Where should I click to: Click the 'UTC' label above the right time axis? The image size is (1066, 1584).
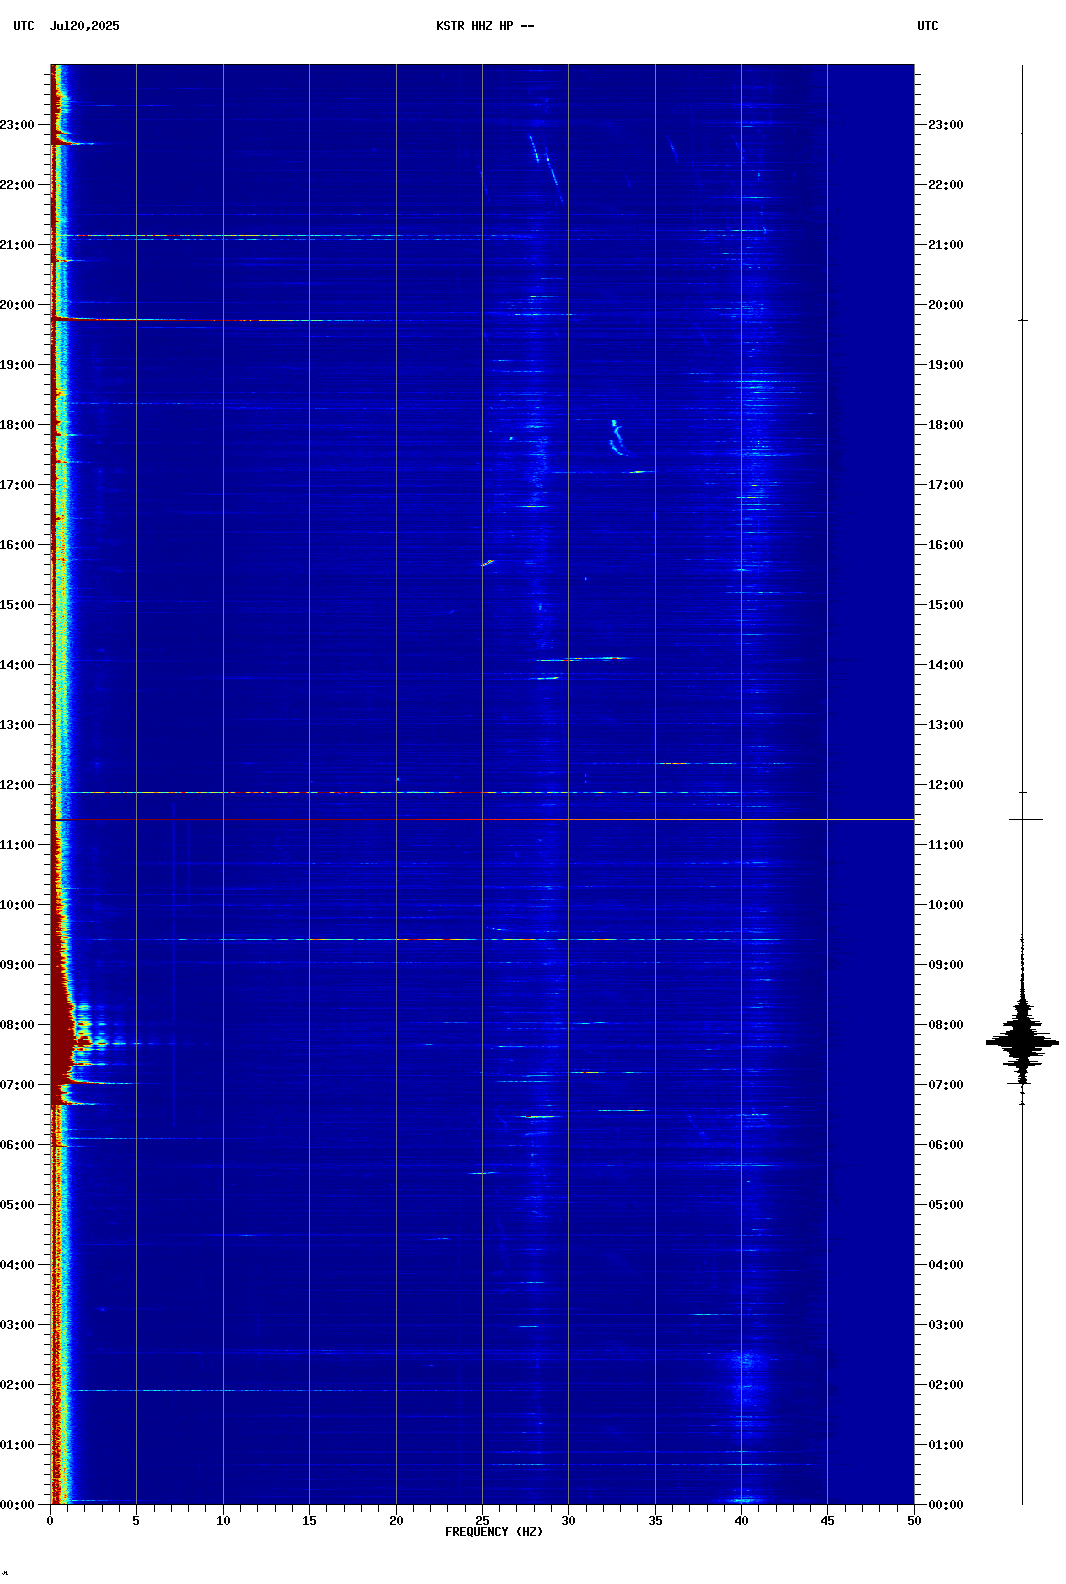tap(928, 26)
